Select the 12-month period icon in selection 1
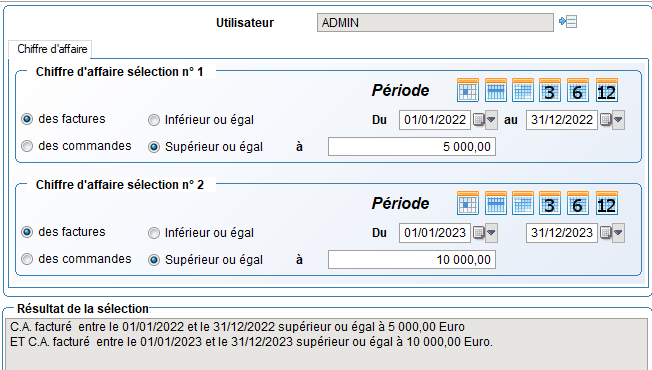Screen dimensions: 652x370 coord(606,90)
